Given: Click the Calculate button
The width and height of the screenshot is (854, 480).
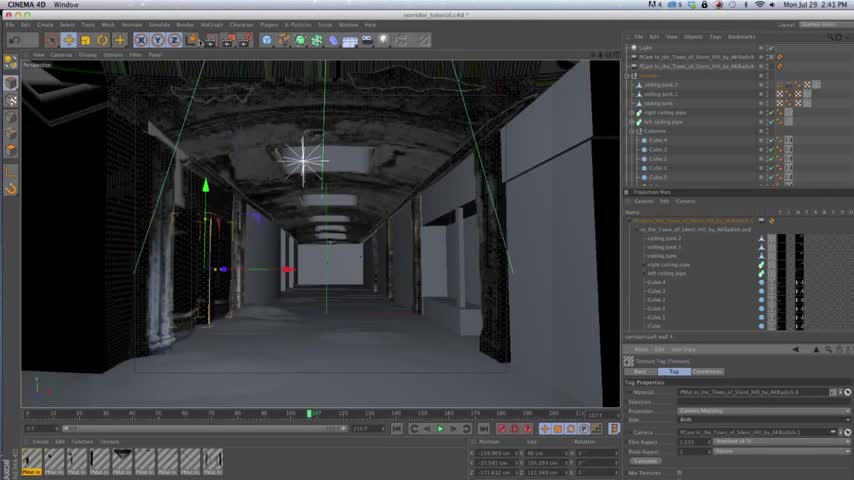Looking at the screenshot, I should coord(645,461).
